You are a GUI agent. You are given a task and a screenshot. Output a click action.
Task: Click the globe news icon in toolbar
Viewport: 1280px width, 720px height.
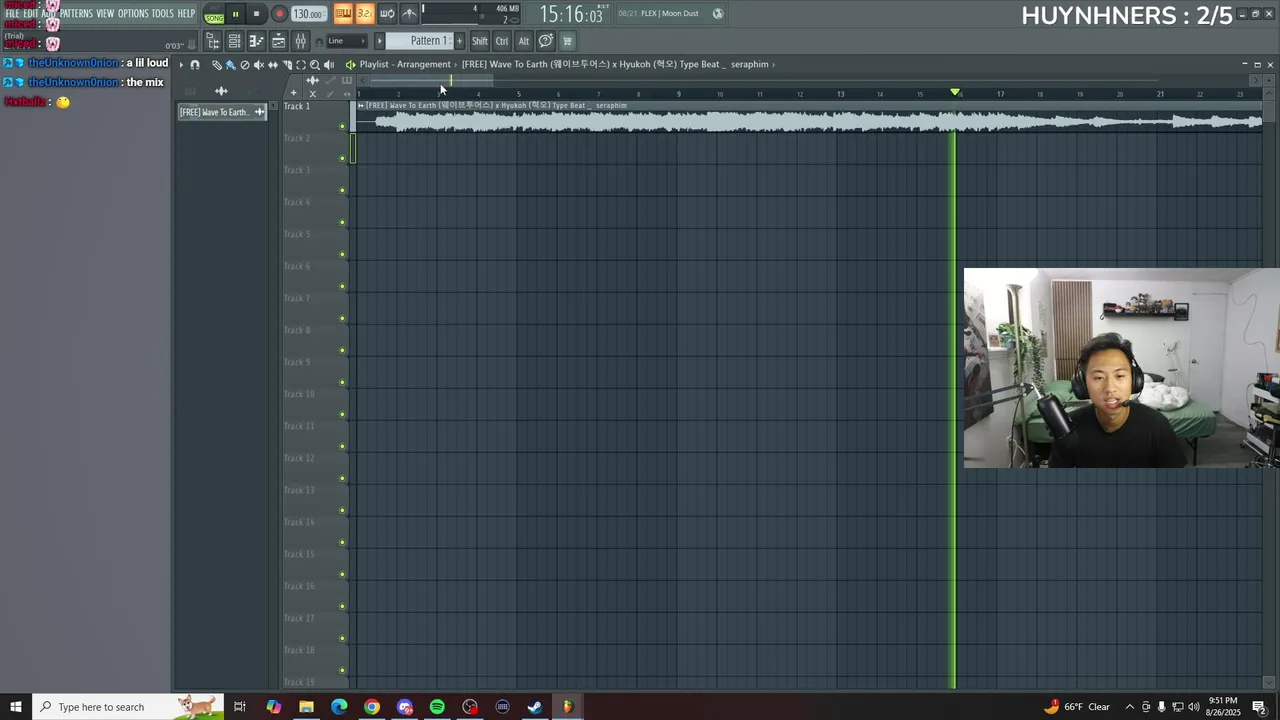pos(718,14)
